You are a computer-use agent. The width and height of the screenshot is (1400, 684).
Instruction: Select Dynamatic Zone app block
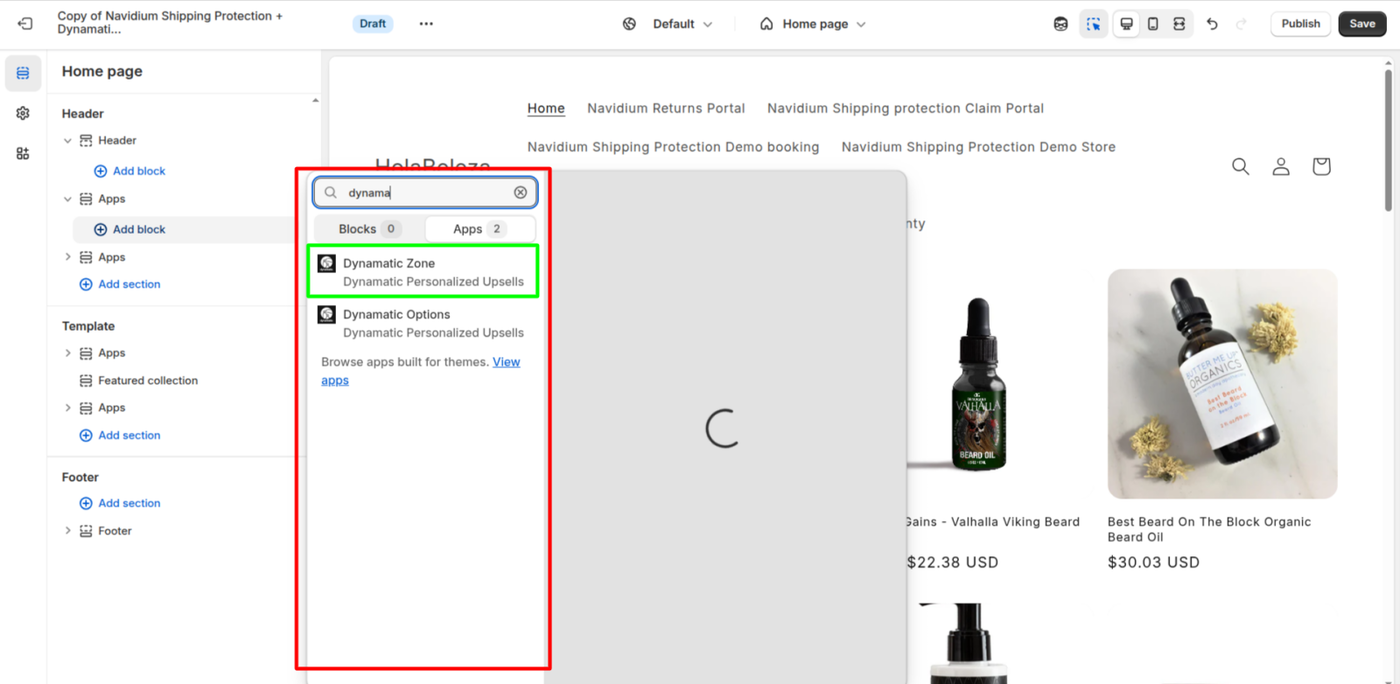(x=423, y=272)
